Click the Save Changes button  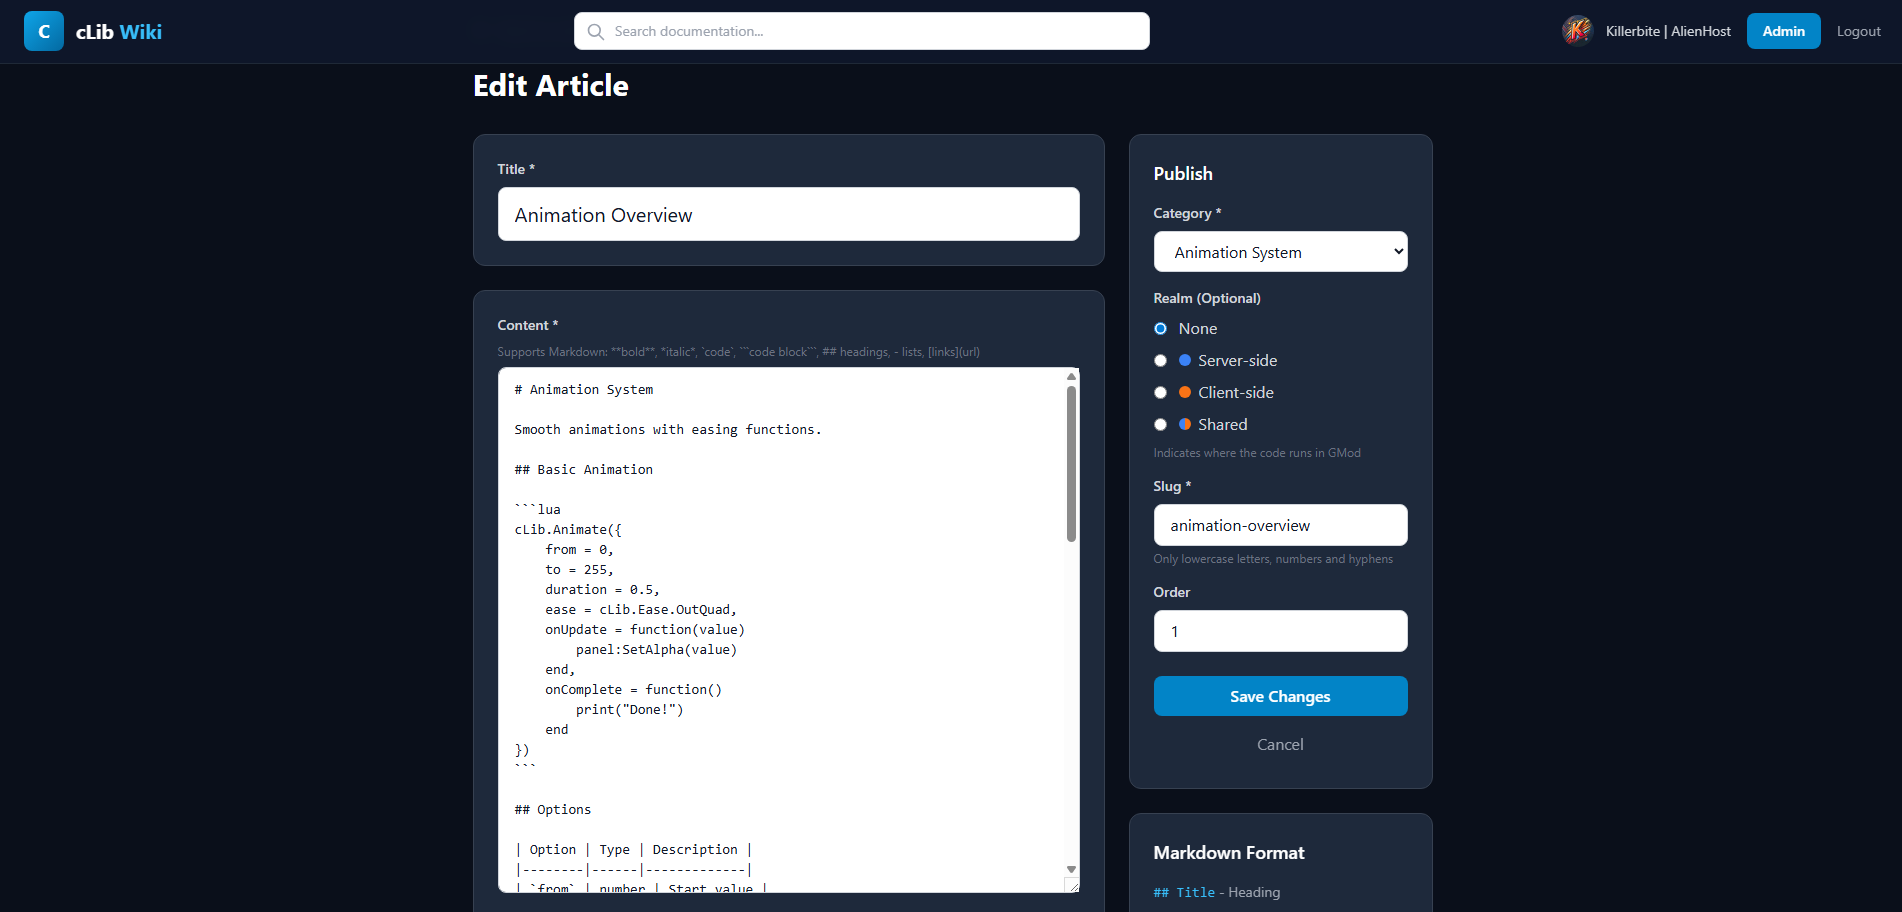[x=1280, y=696]
